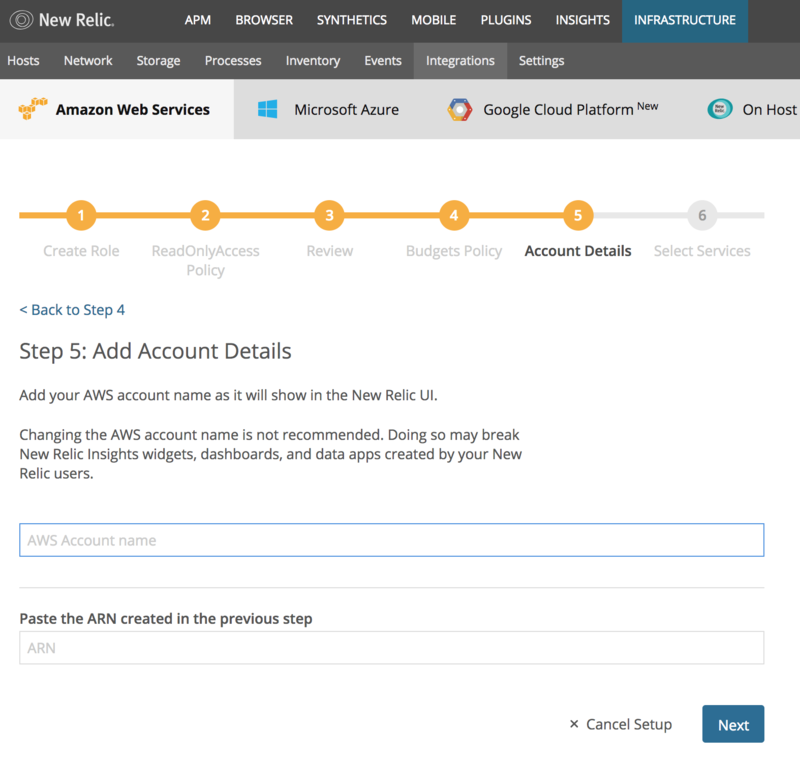Screen dimensions: 800x764
Task: Open the APM product menu
Action: point(198,20)
